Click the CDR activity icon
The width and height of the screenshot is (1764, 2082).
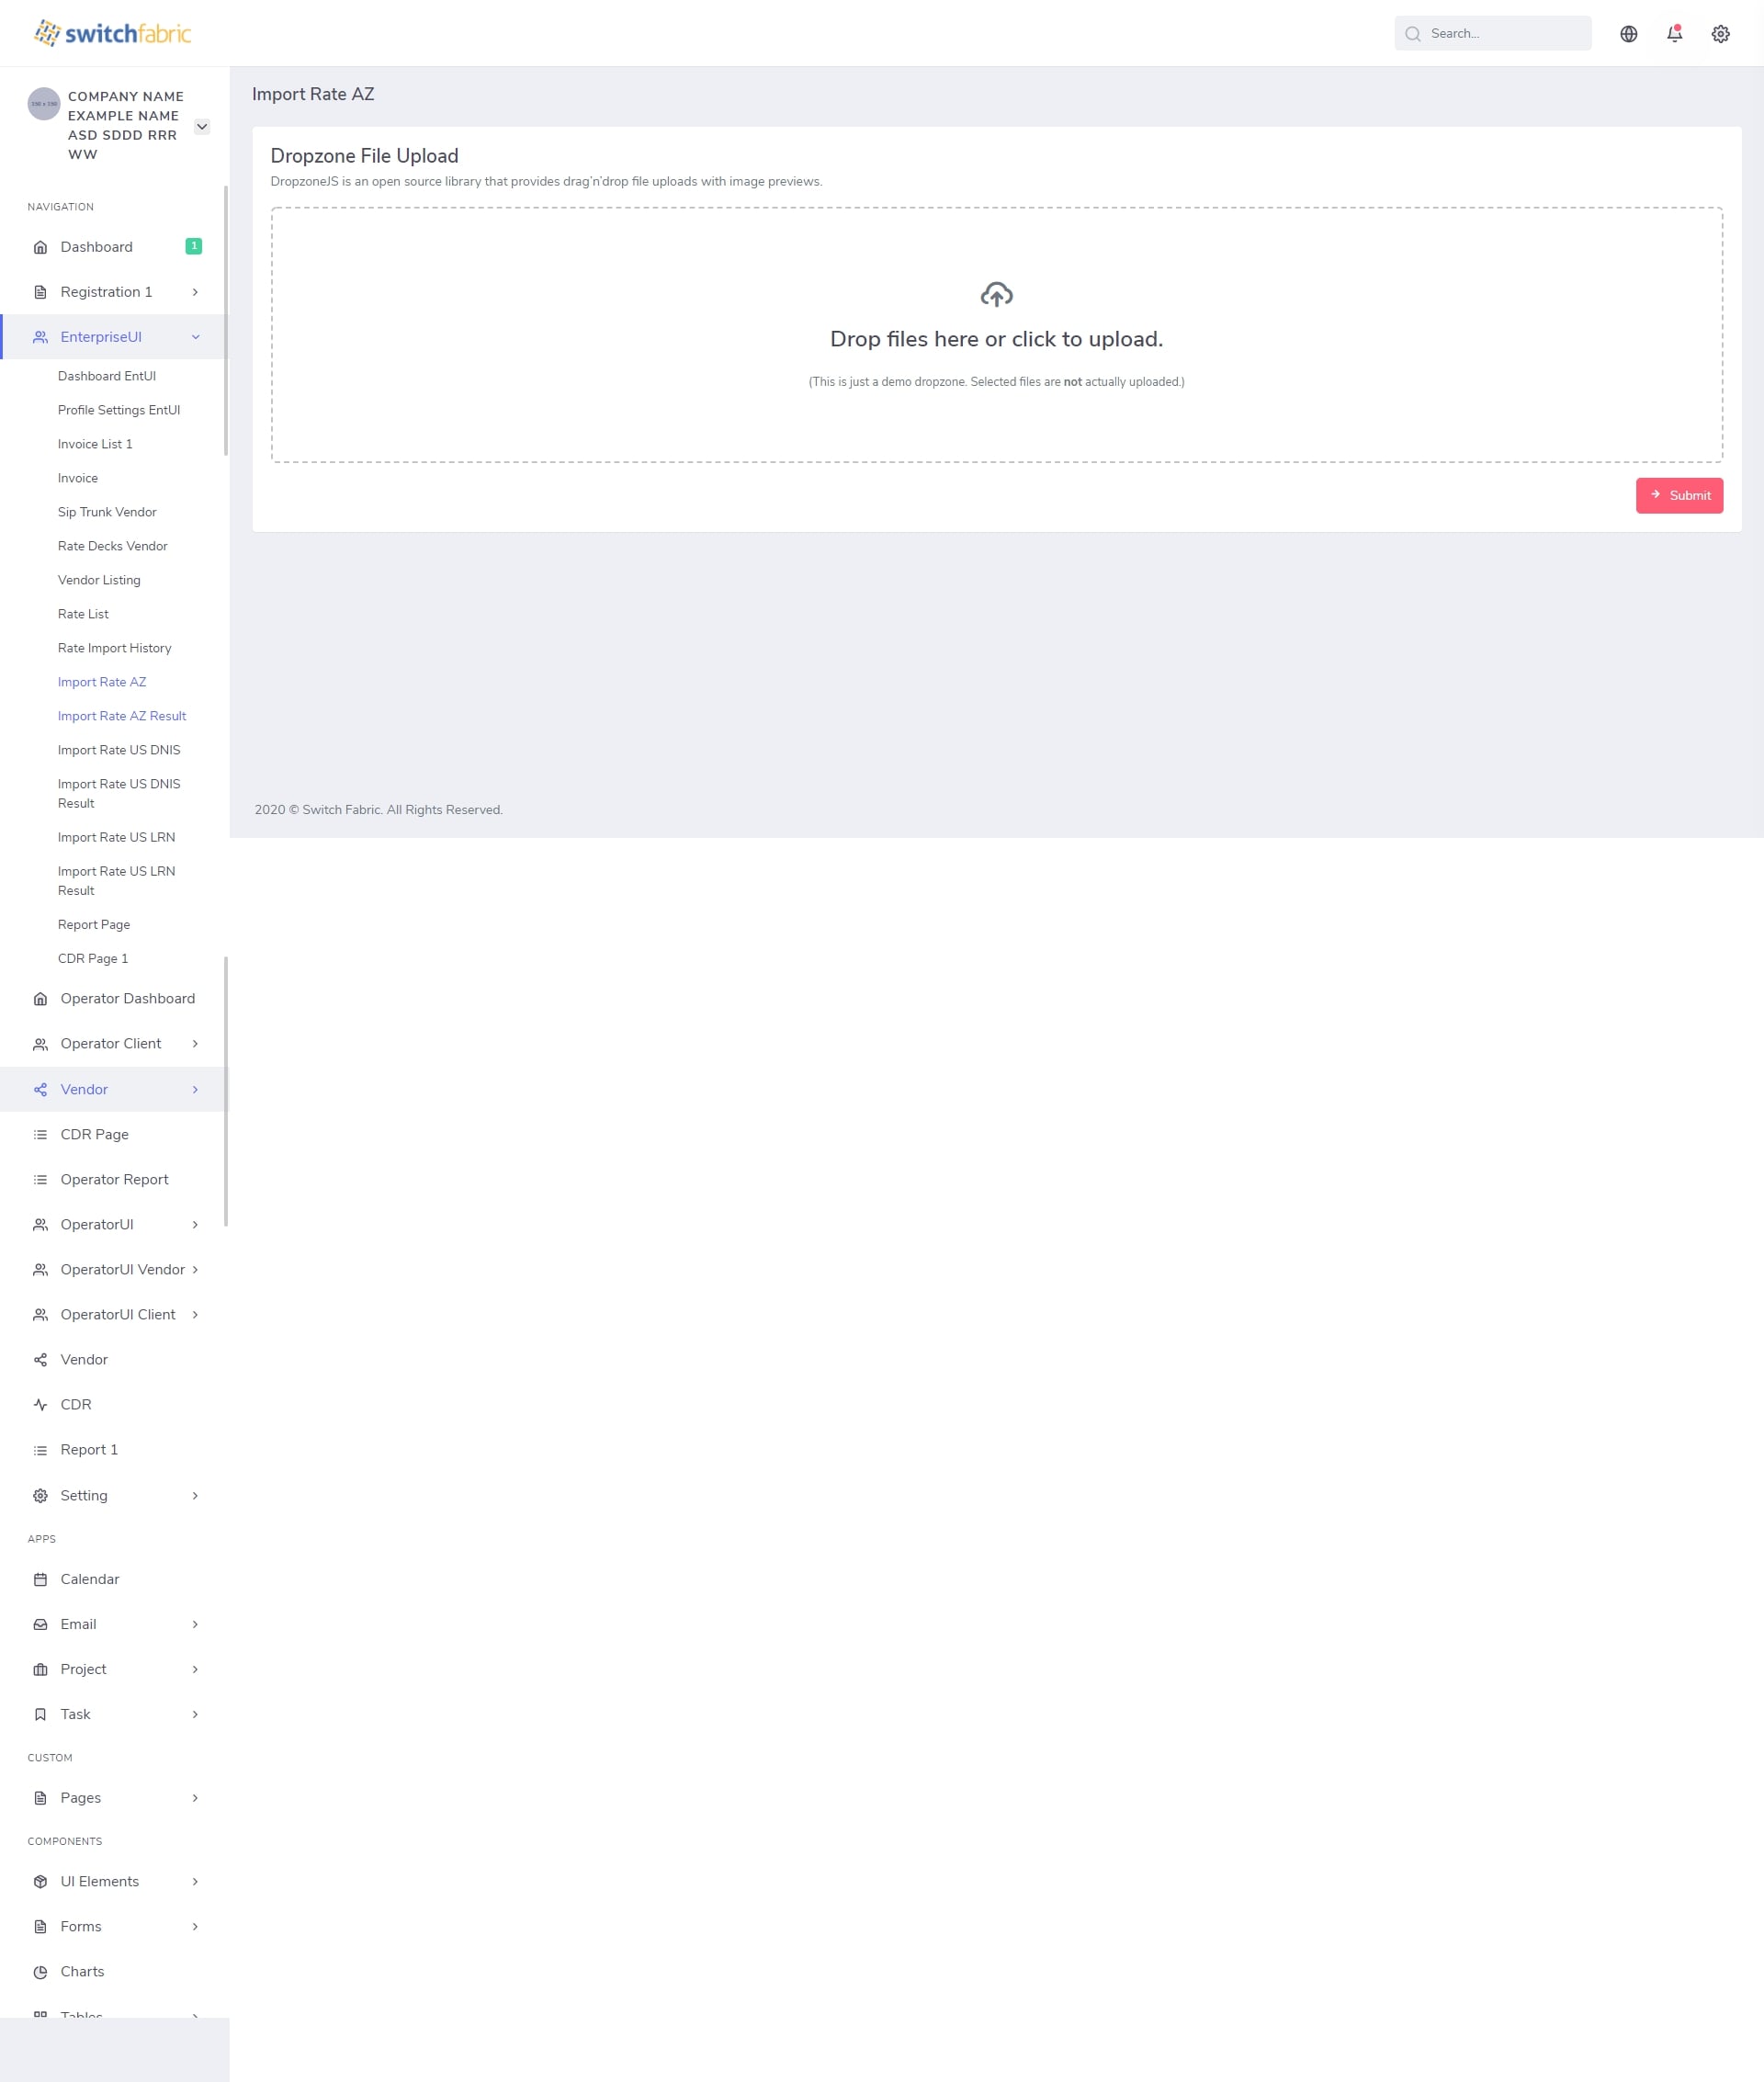pos(40,1405)
